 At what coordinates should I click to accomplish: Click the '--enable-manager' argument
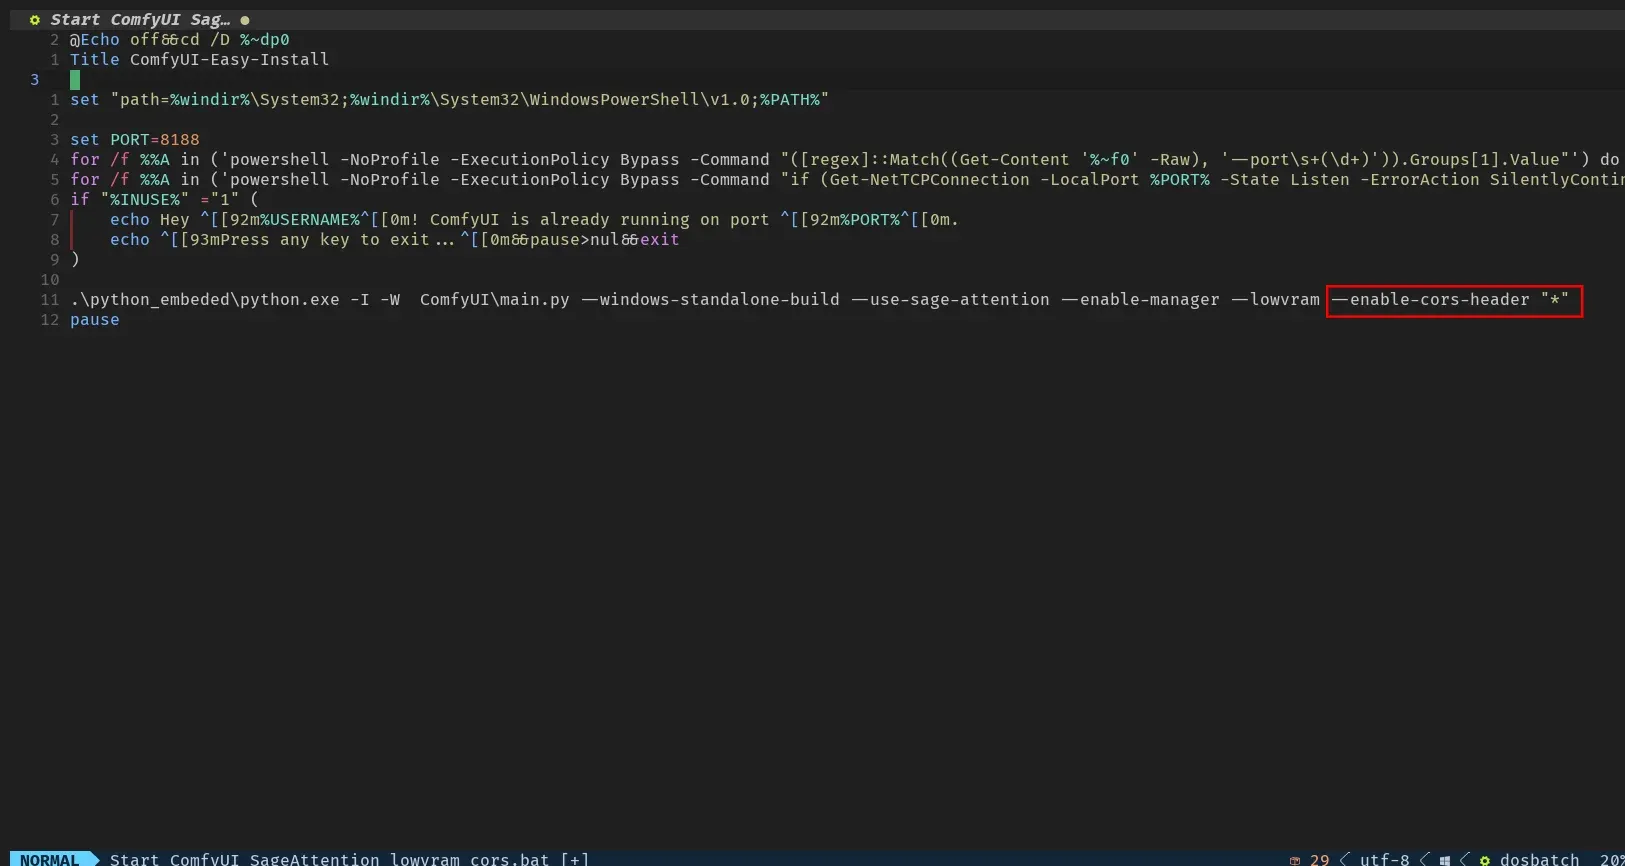click(1140, 300)
